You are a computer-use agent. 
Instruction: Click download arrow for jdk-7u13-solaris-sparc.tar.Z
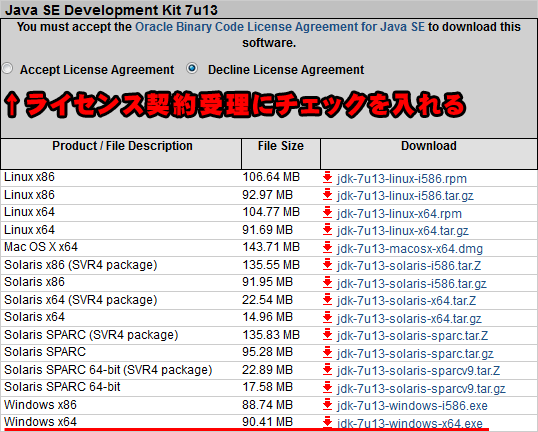click(328, 335)
